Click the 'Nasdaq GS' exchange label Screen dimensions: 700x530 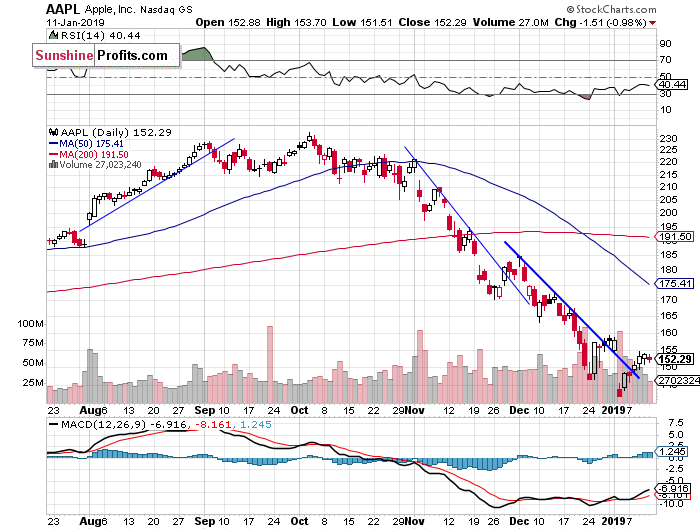pos(166,9)
